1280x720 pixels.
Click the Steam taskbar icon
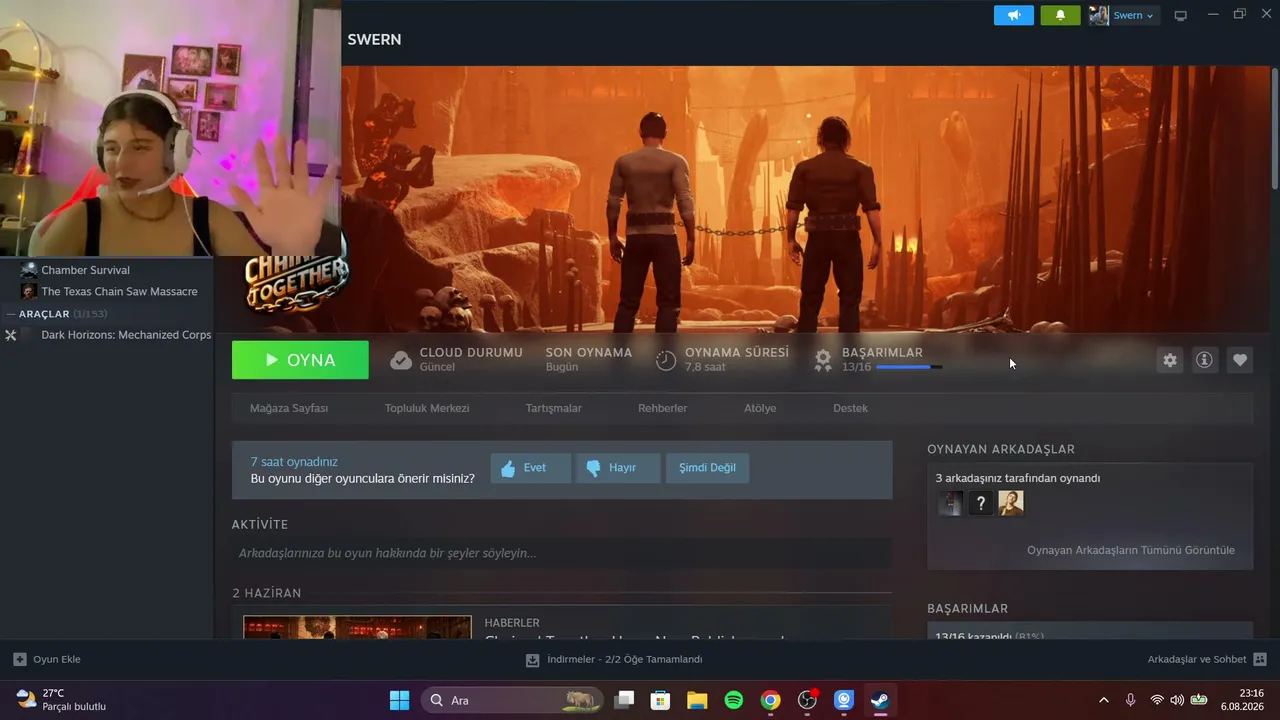click(x=880, y=700)
